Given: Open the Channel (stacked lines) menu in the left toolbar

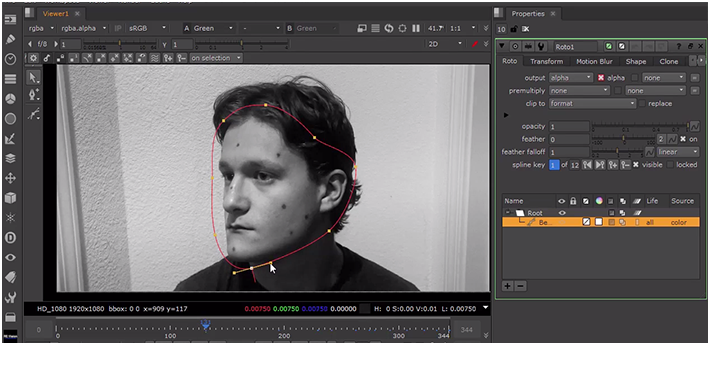Looking at the screenshot, I should tap(10, 79).
